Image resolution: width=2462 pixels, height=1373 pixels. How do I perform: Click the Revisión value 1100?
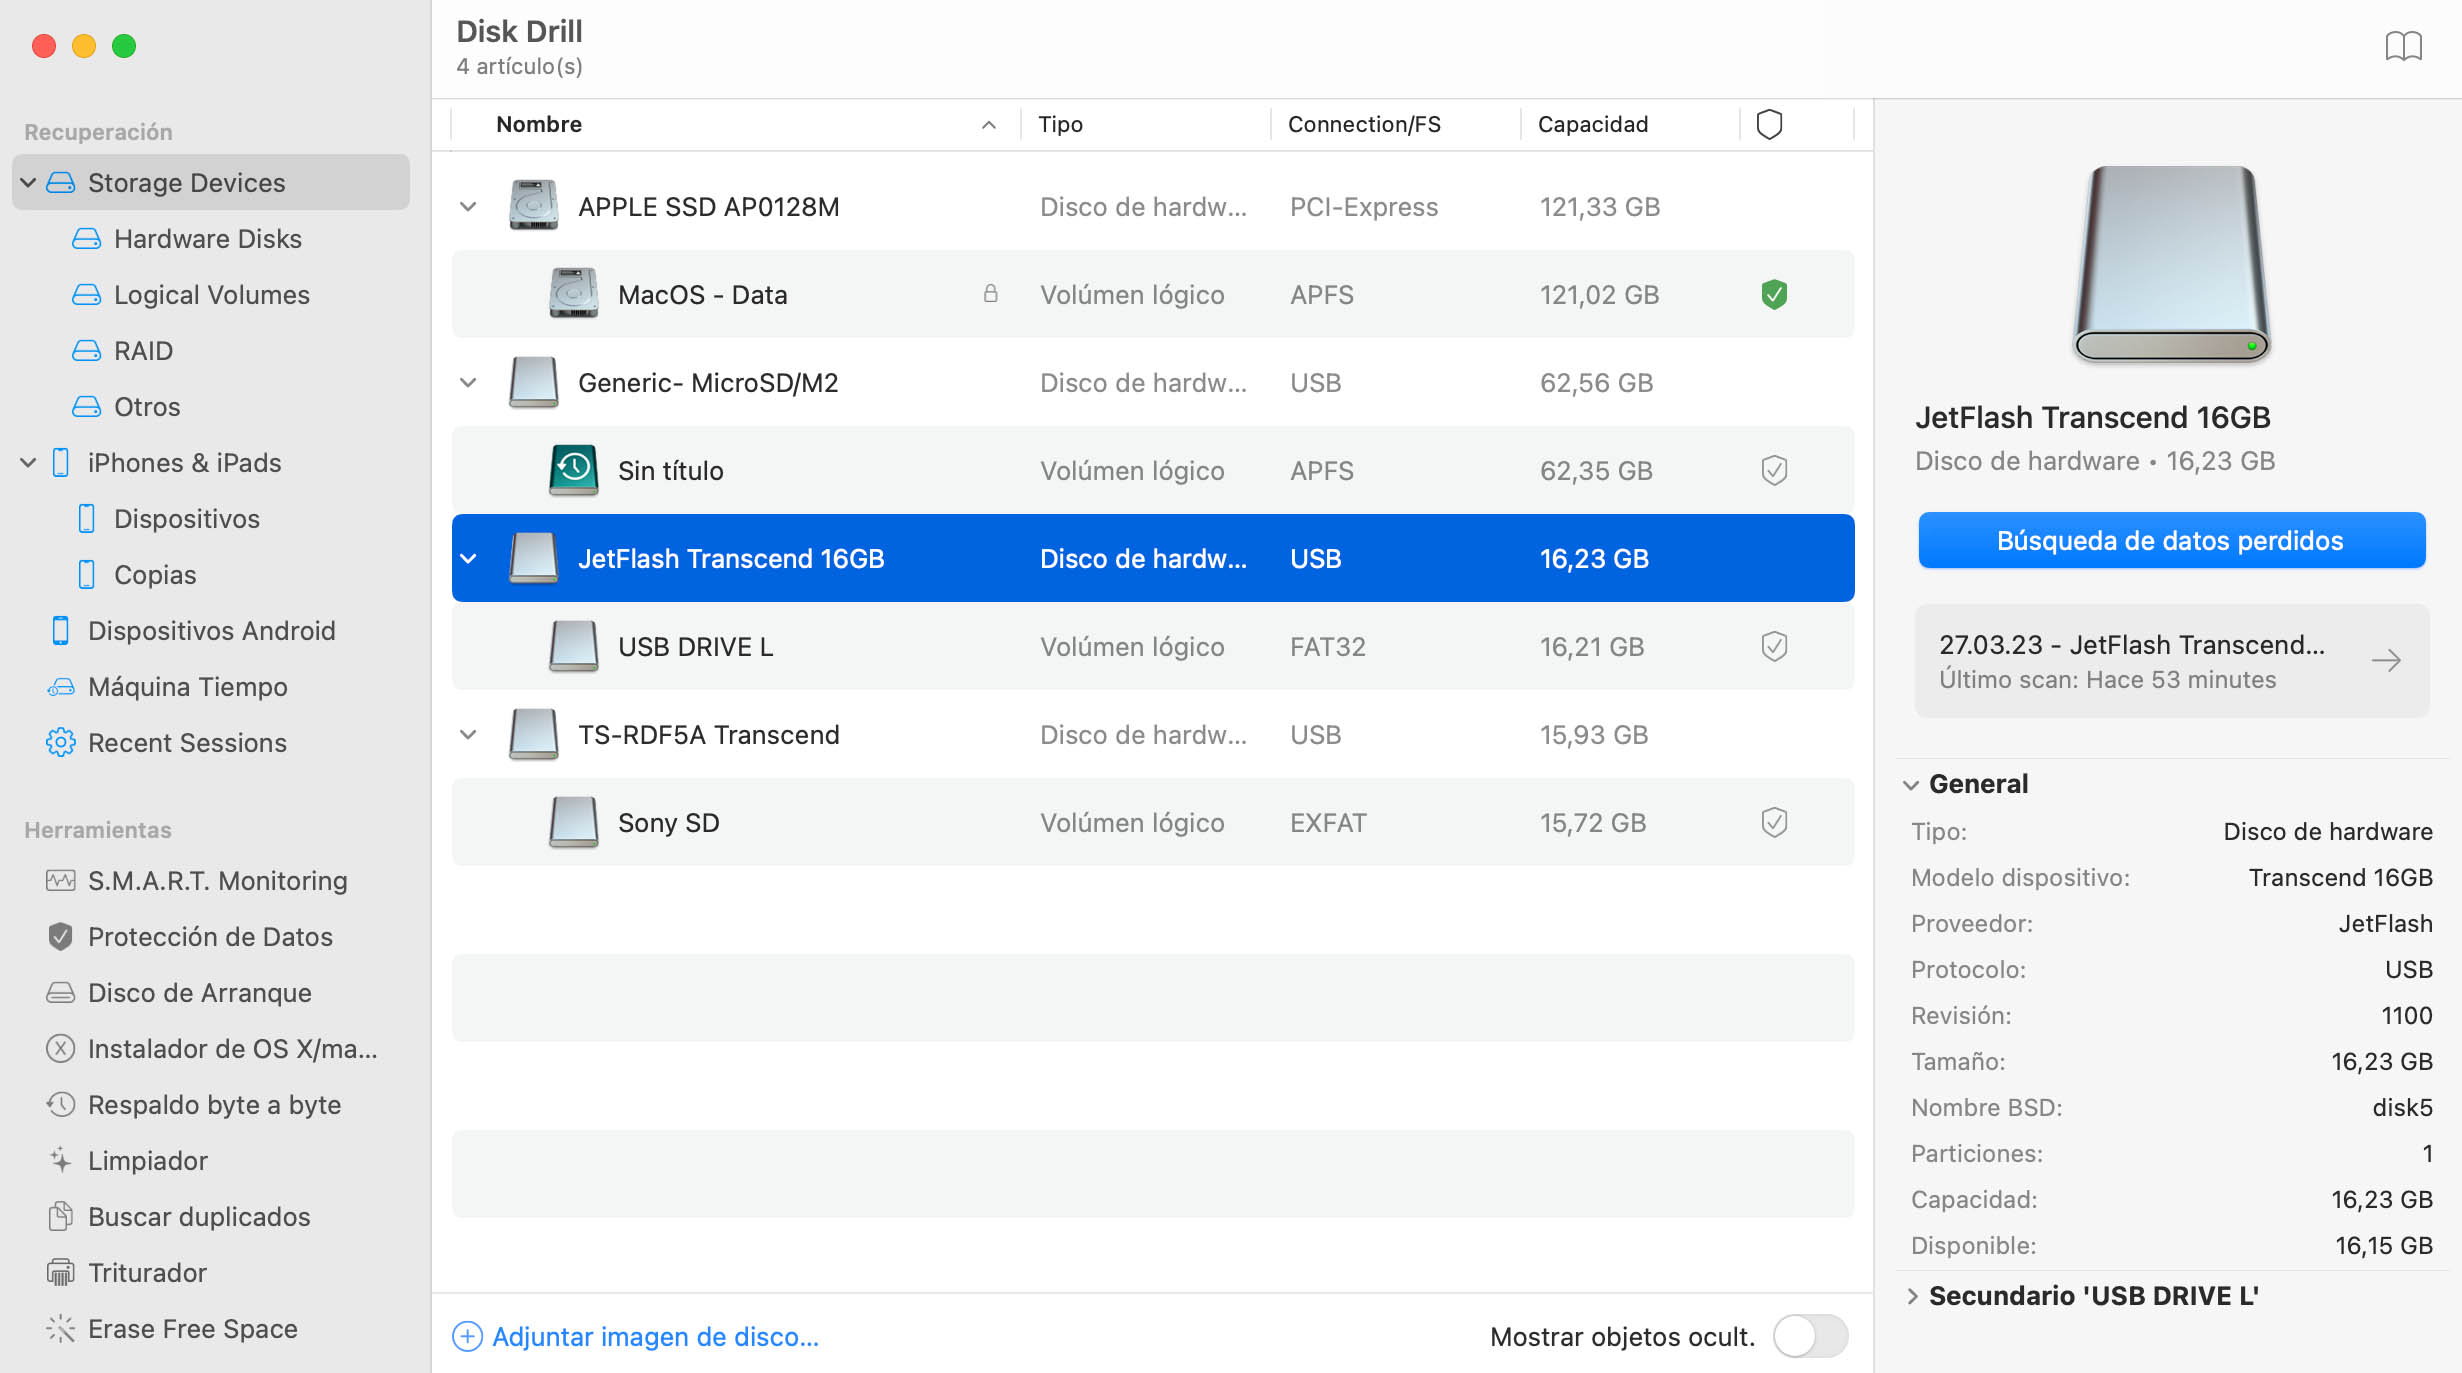point(2406,1015)
